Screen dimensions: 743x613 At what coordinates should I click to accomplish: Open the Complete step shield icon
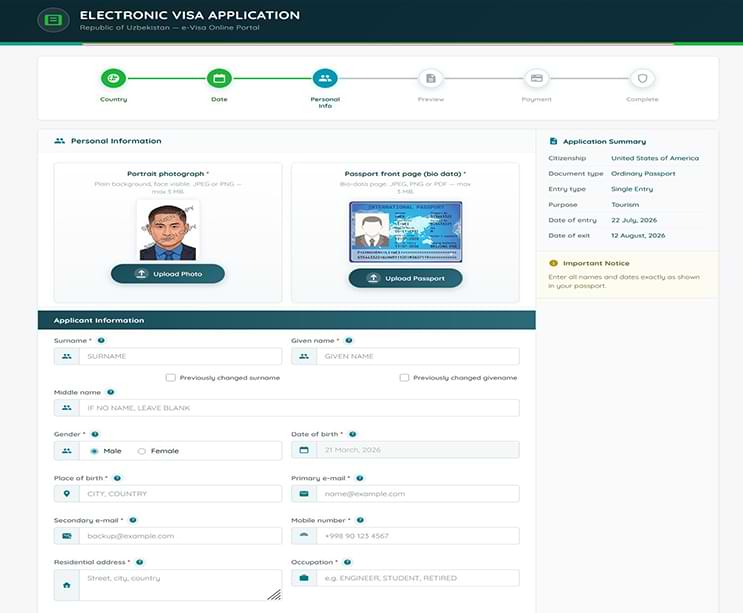tap(642, 78)
